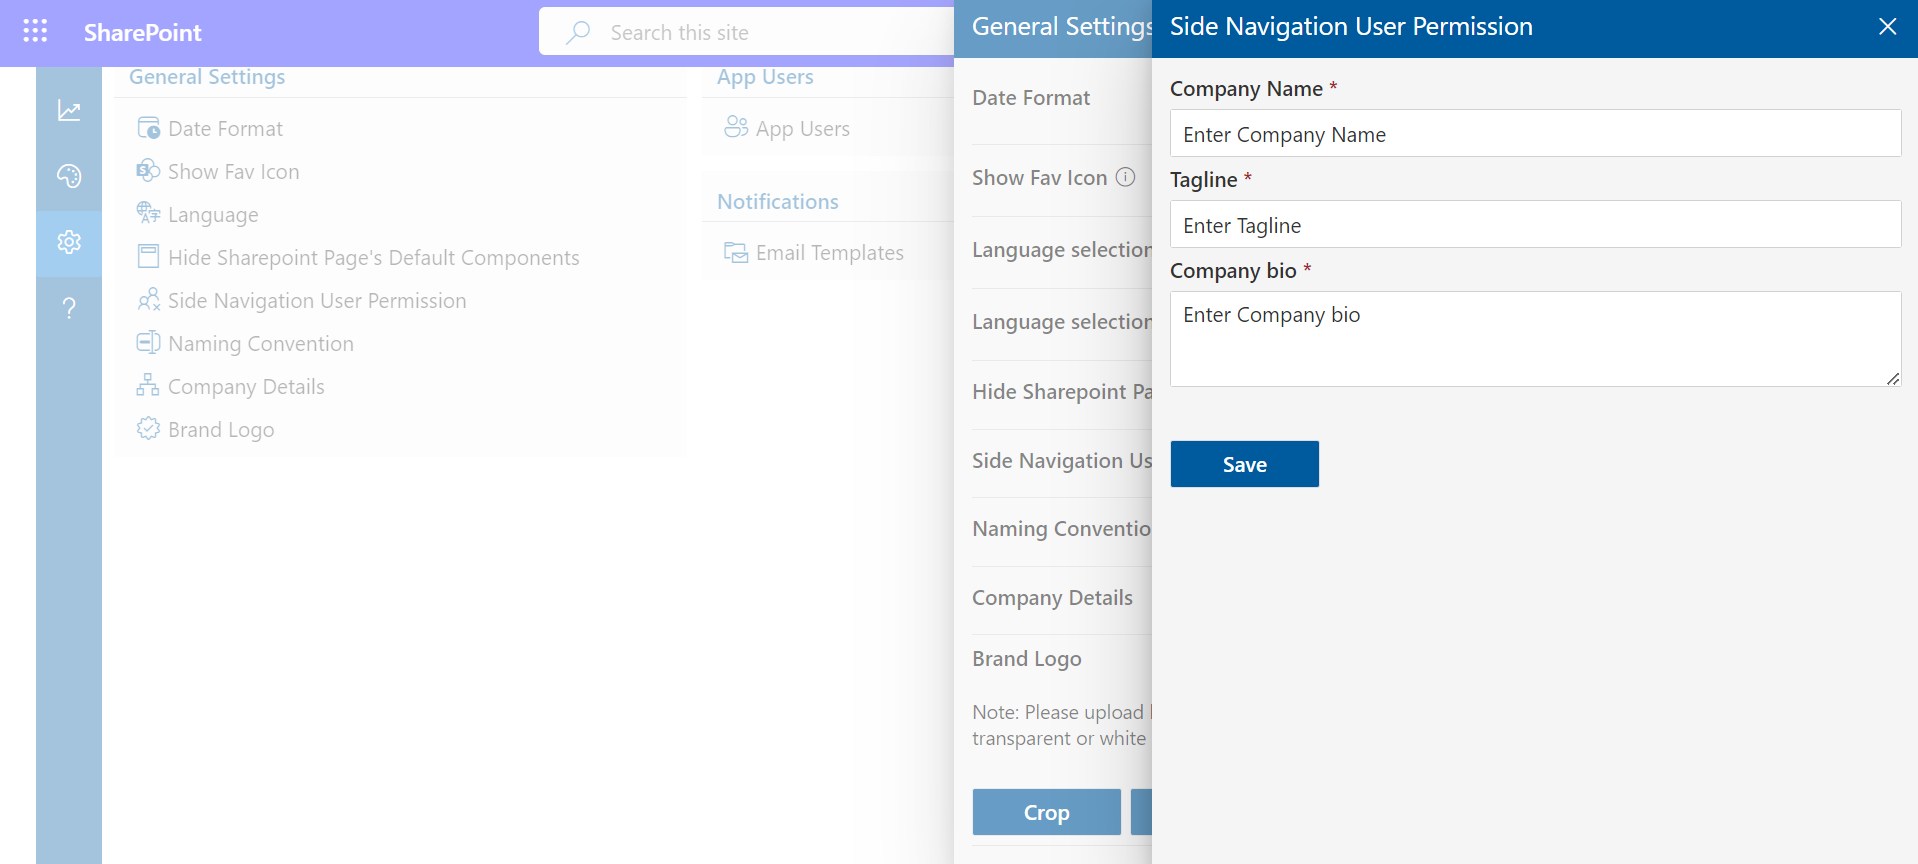Open Company Details settings link

246,387
